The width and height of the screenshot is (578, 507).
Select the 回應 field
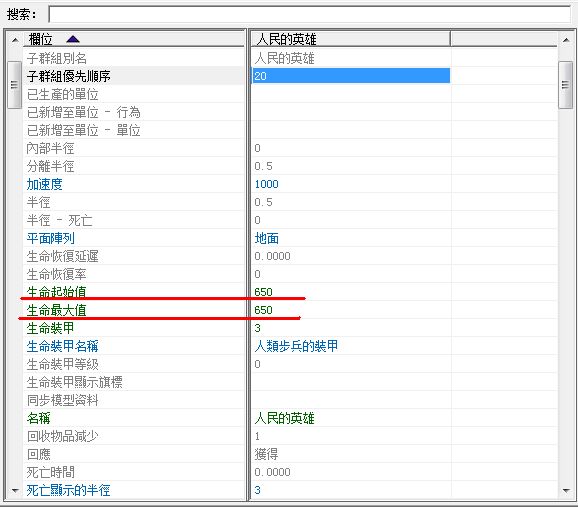[x=133, y=454]
